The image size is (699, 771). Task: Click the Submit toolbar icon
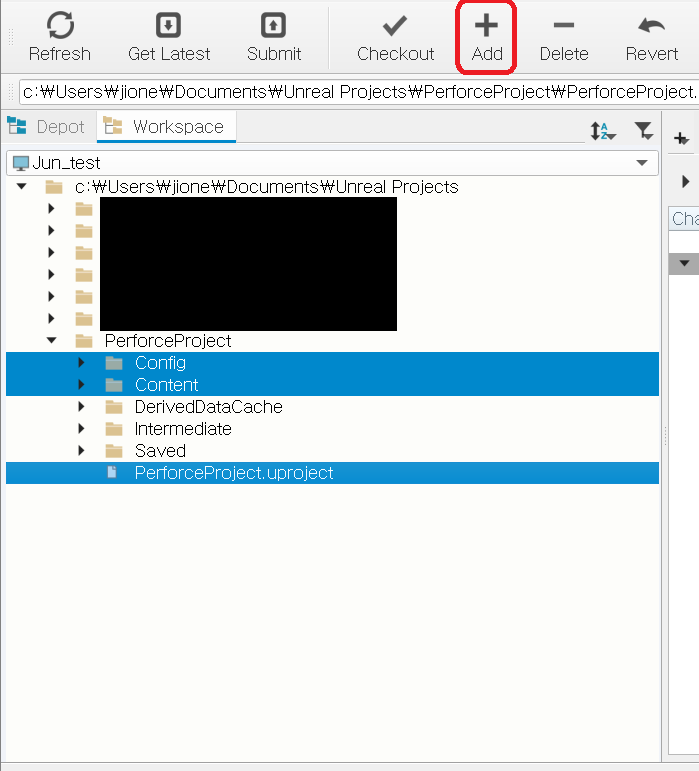click(x=274, y=26)
